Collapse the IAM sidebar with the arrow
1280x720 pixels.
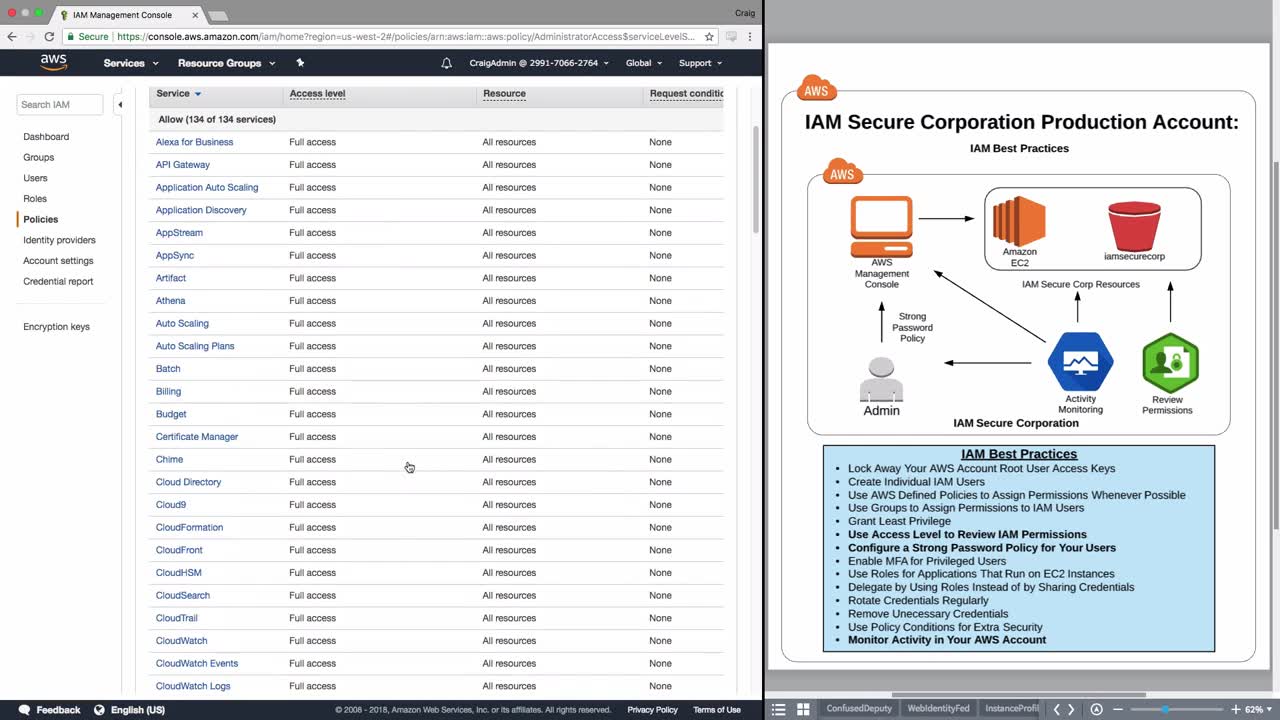tap(120, 104)
